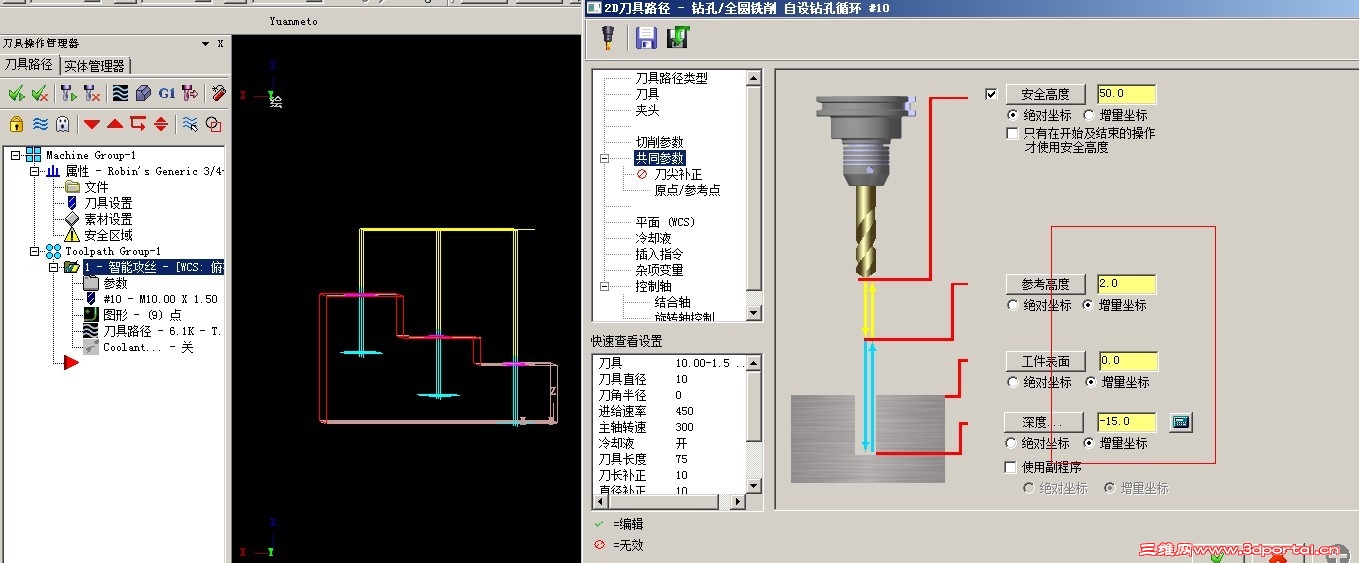The image size is (1359, 563).
Task: Click the tool holder icon in dialog toolbar
Action: pos(607,38)
